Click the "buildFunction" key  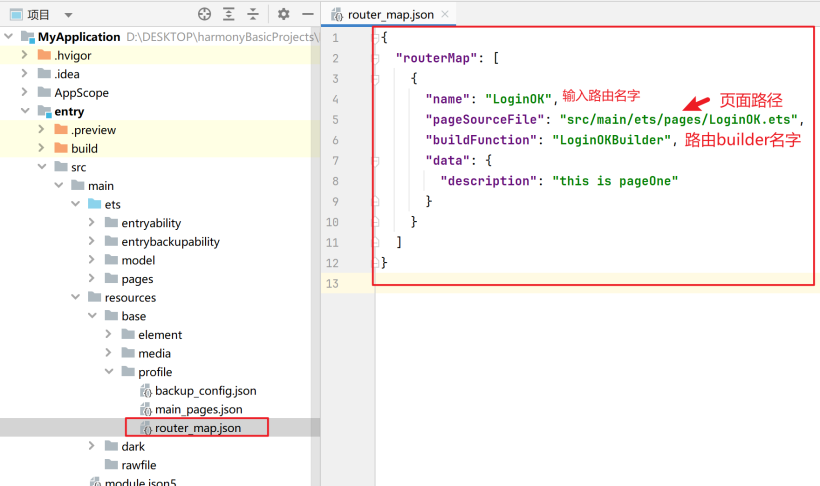481,140
